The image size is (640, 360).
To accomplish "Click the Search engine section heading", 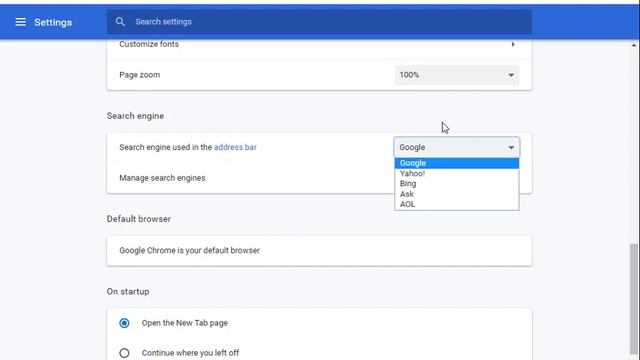I will click(x=136, y=116).
